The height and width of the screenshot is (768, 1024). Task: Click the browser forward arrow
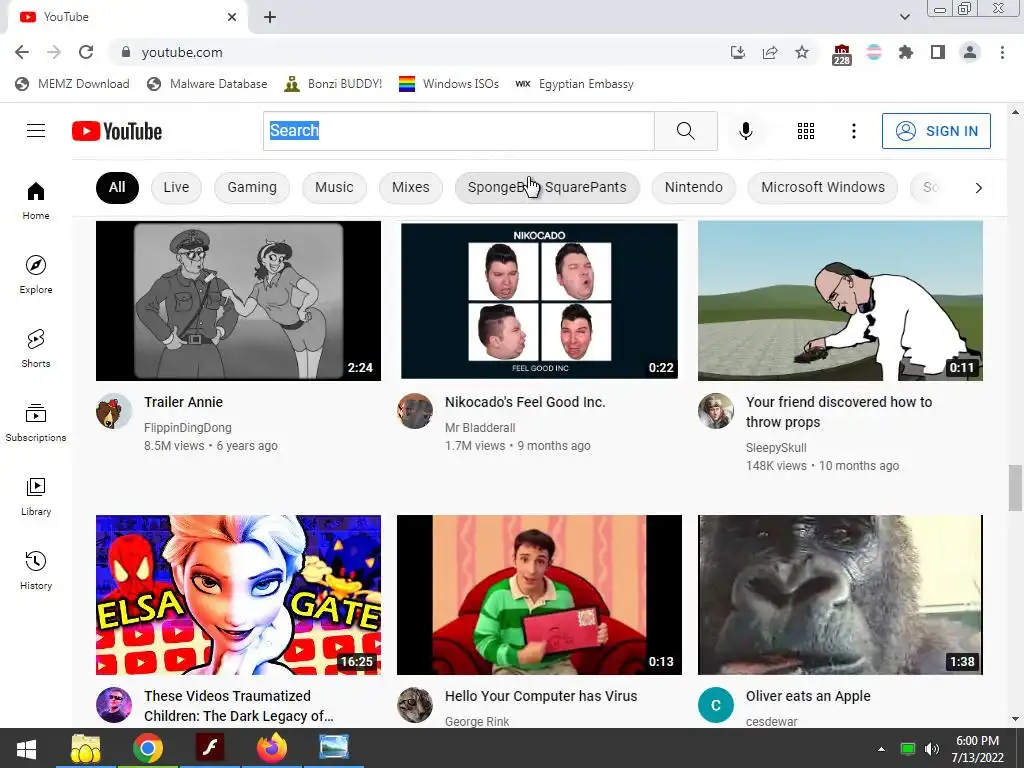(54, 52)
